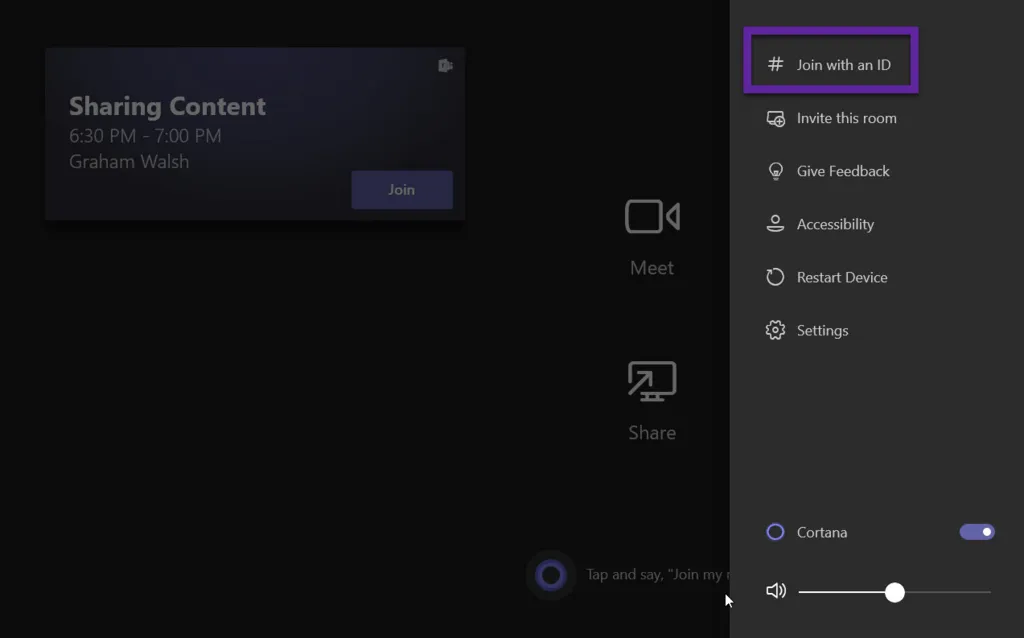Select the Restart Device text label
The width and height of the screenshot is (1024, 638).
pos(842,277)
